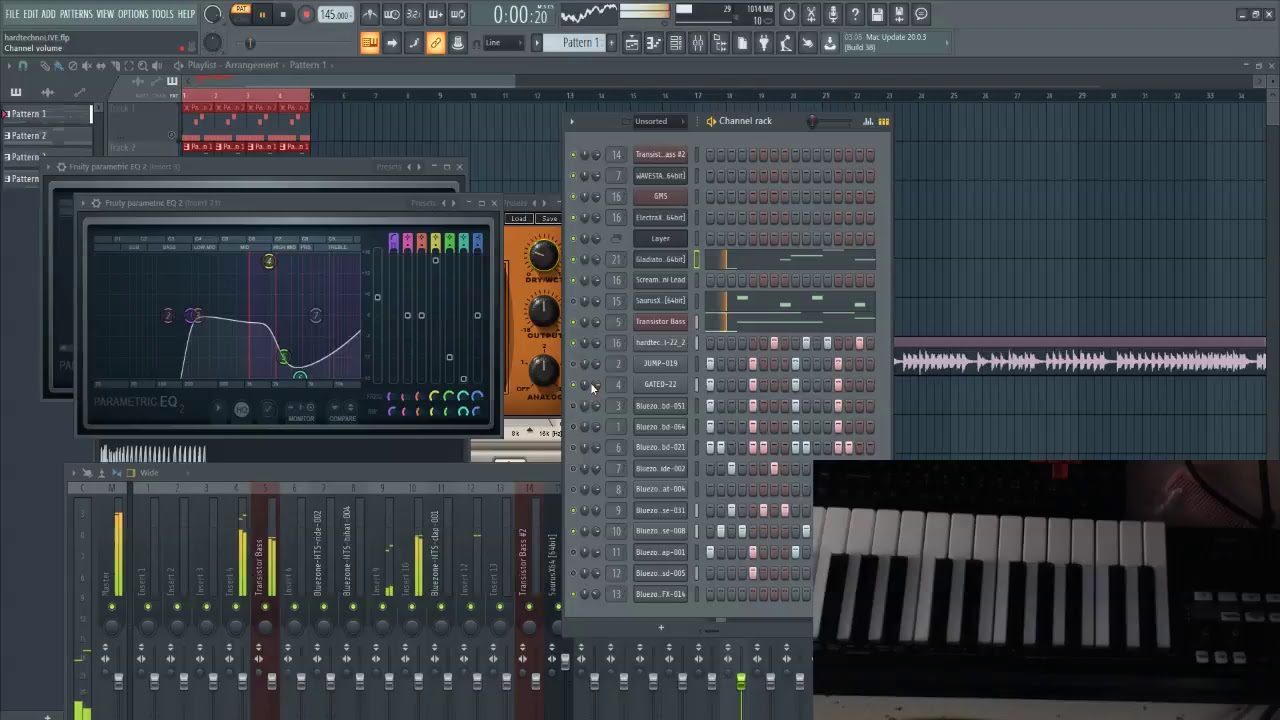The image size is (1280, 720).
Task: Click the Master mixer track fader
Action: tap(117, 683)
